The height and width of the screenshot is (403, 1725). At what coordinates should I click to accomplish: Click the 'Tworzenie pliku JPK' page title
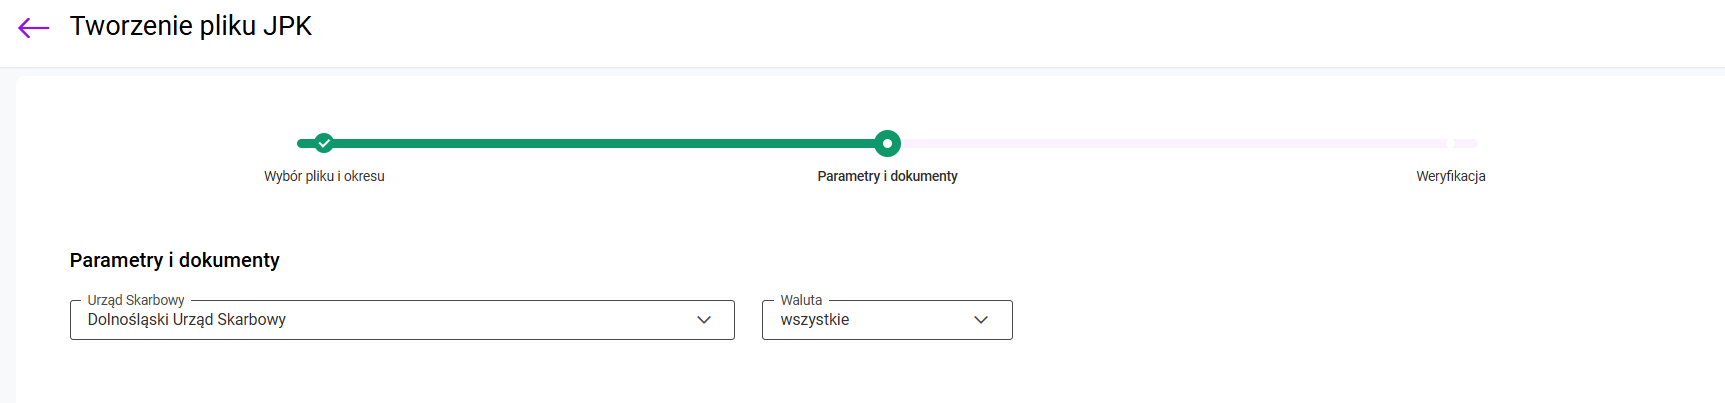click(191, 26)
